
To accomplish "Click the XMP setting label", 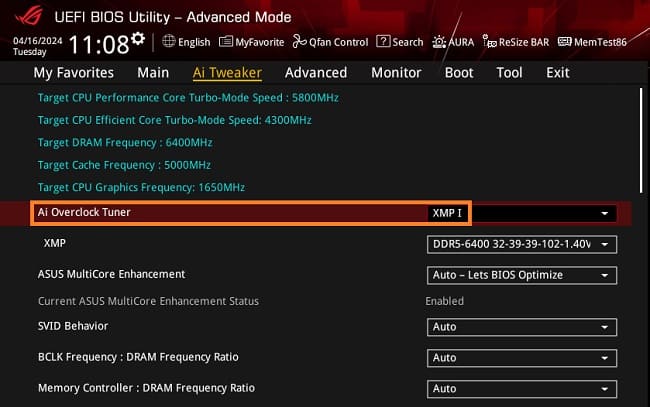I will (x=54, y=243).
